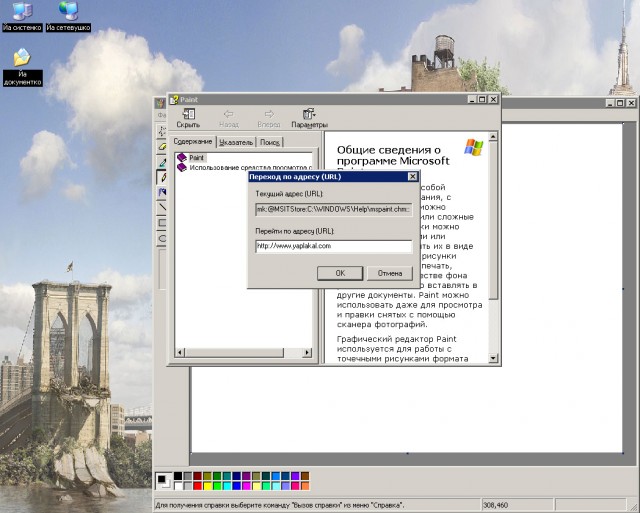
Task: Click the contents pane horizontal scrollbar thumb
Action: (234, 352)
